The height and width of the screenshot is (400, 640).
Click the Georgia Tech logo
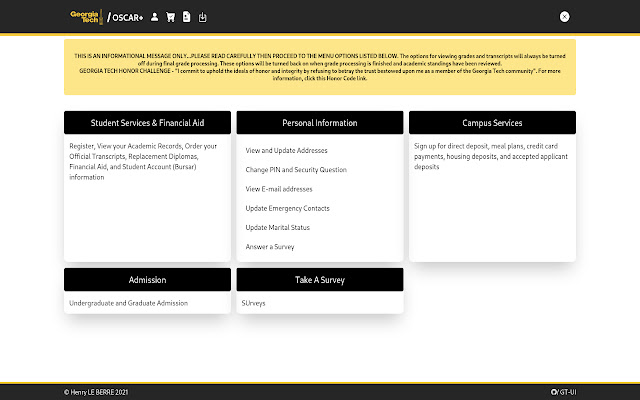(x=85, y=16)
